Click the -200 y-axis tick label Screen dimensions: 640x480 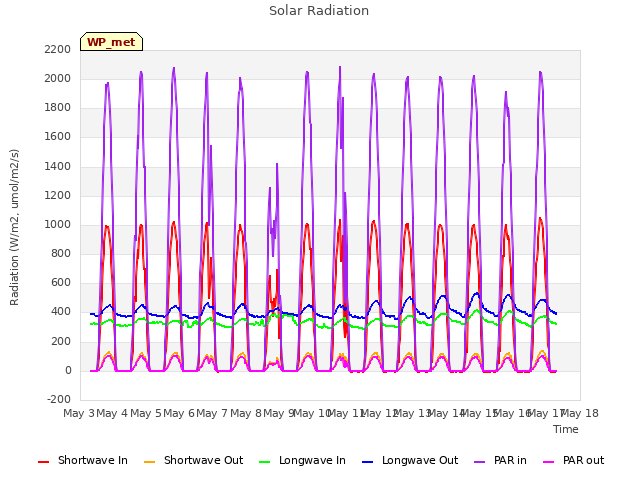[59, 399]
